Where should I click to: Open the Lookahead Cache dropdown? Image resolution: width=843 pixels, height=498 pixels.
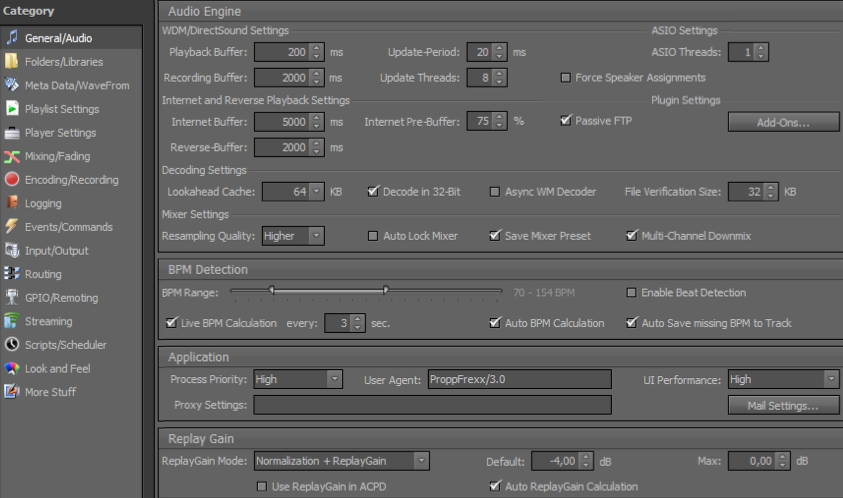pos(317,191)
